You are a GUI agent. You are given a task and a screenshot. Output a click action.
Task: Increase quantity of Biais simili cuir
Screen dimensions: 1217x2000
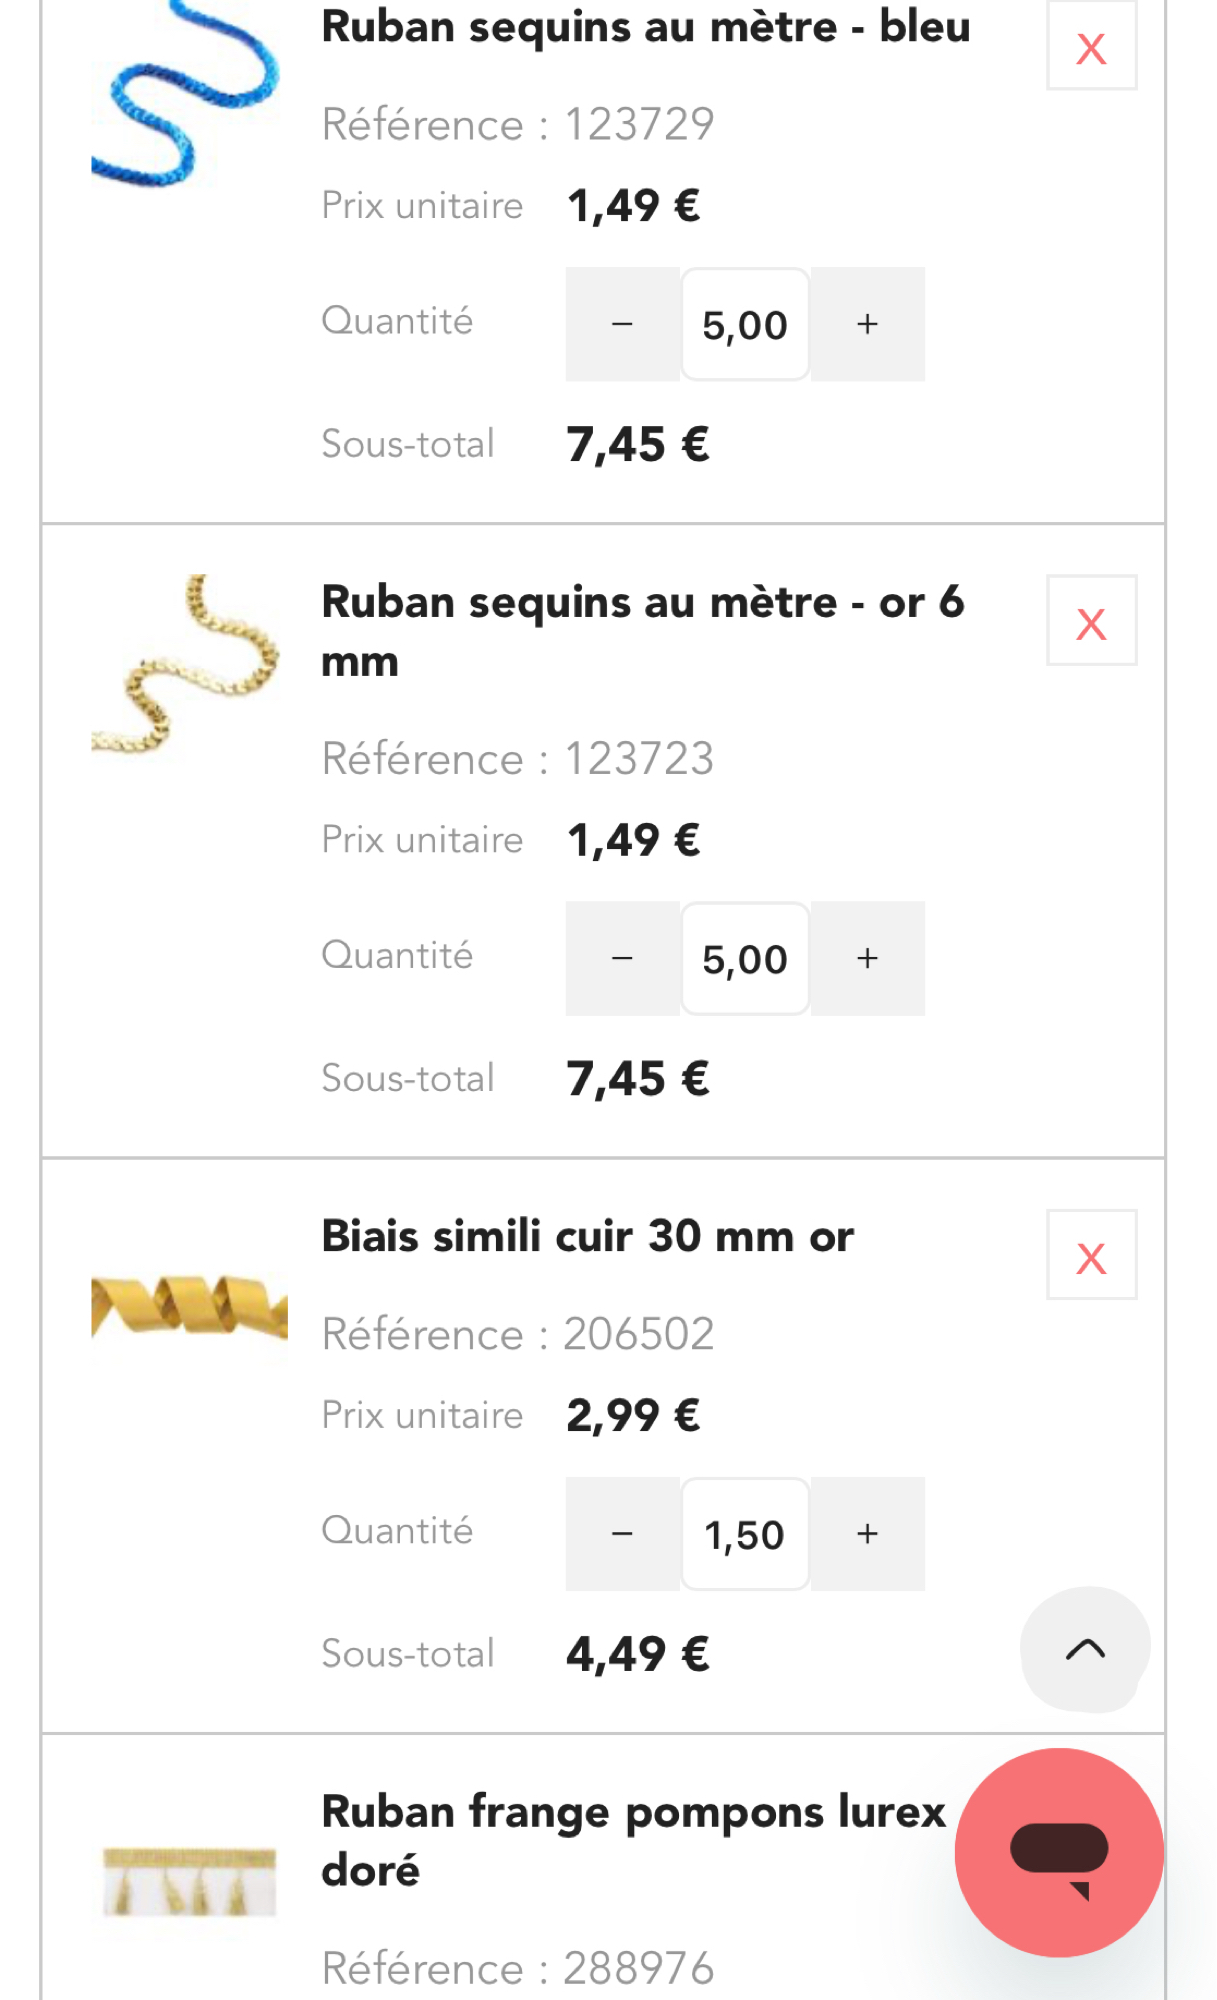pyautogui.click(x=867, y=1533)
